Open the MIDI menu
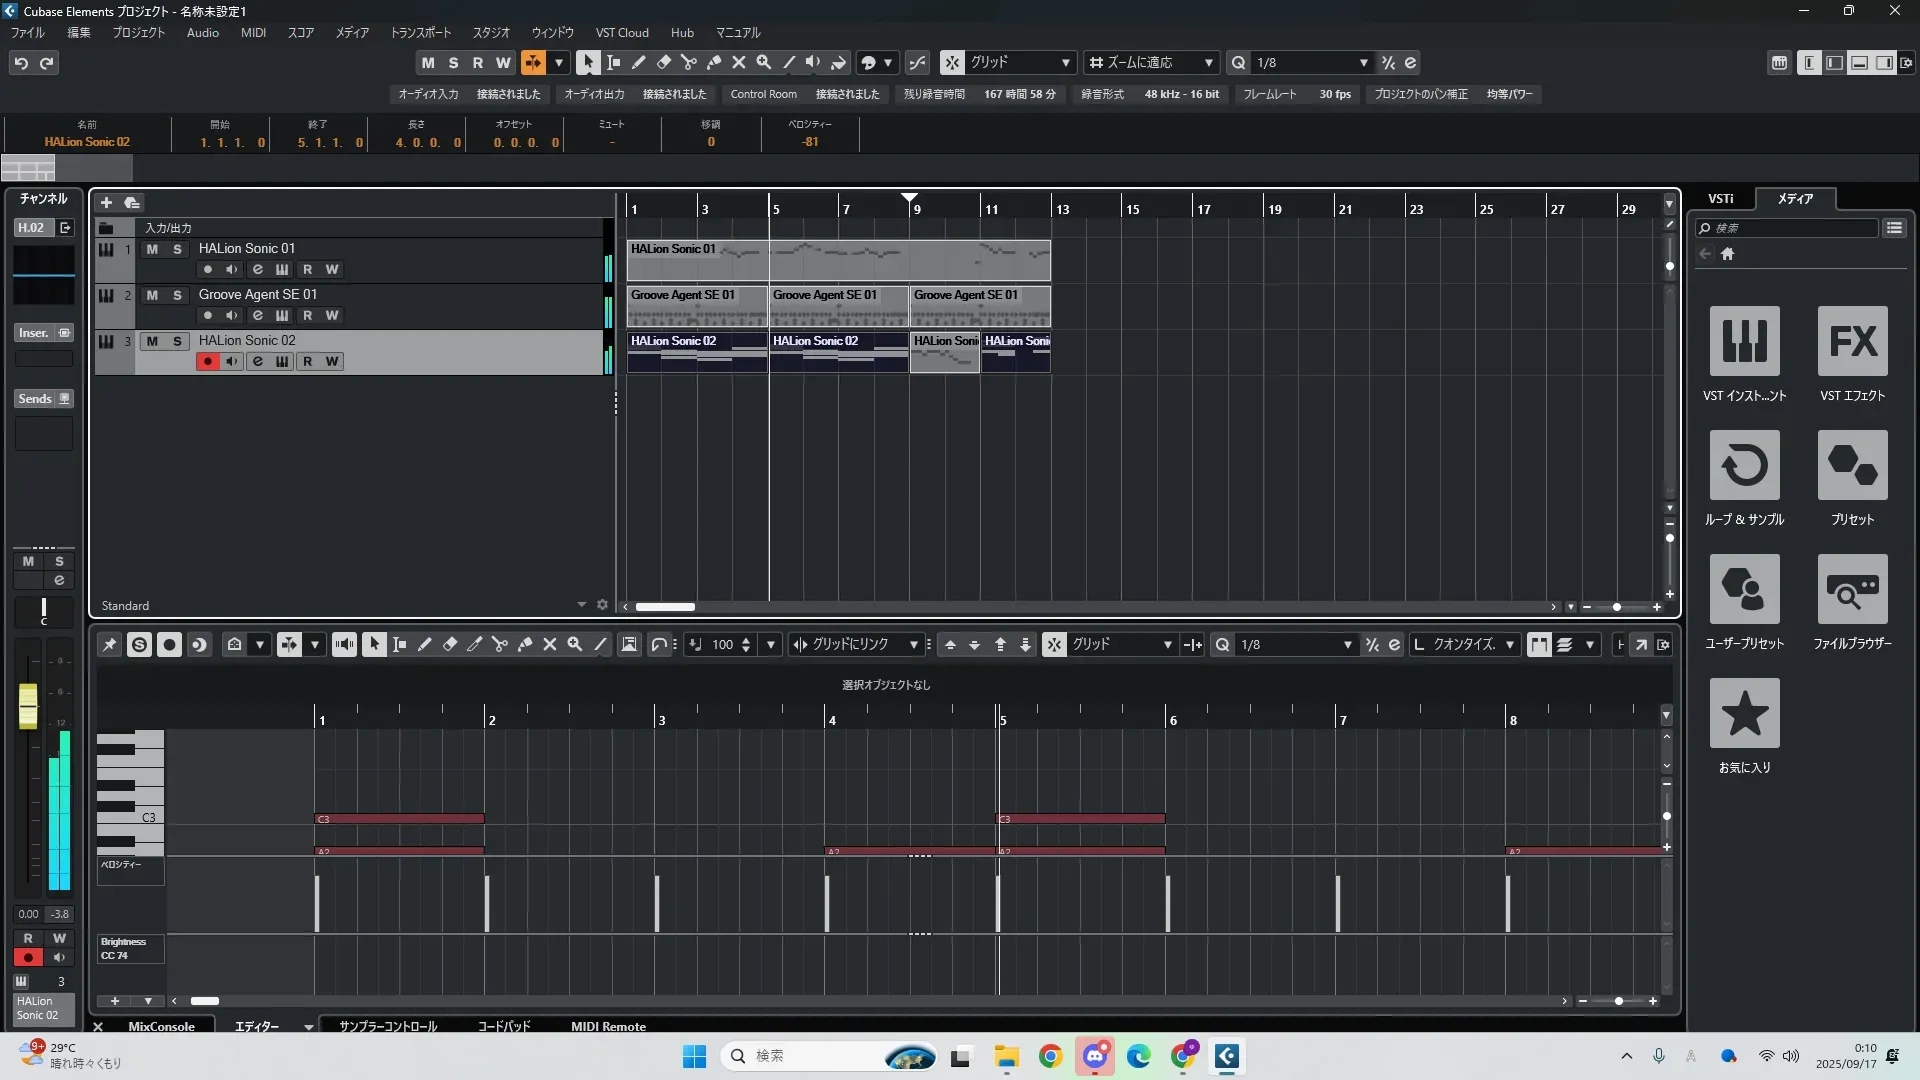Screen dimensions: 1920x1080 point(253,32)
